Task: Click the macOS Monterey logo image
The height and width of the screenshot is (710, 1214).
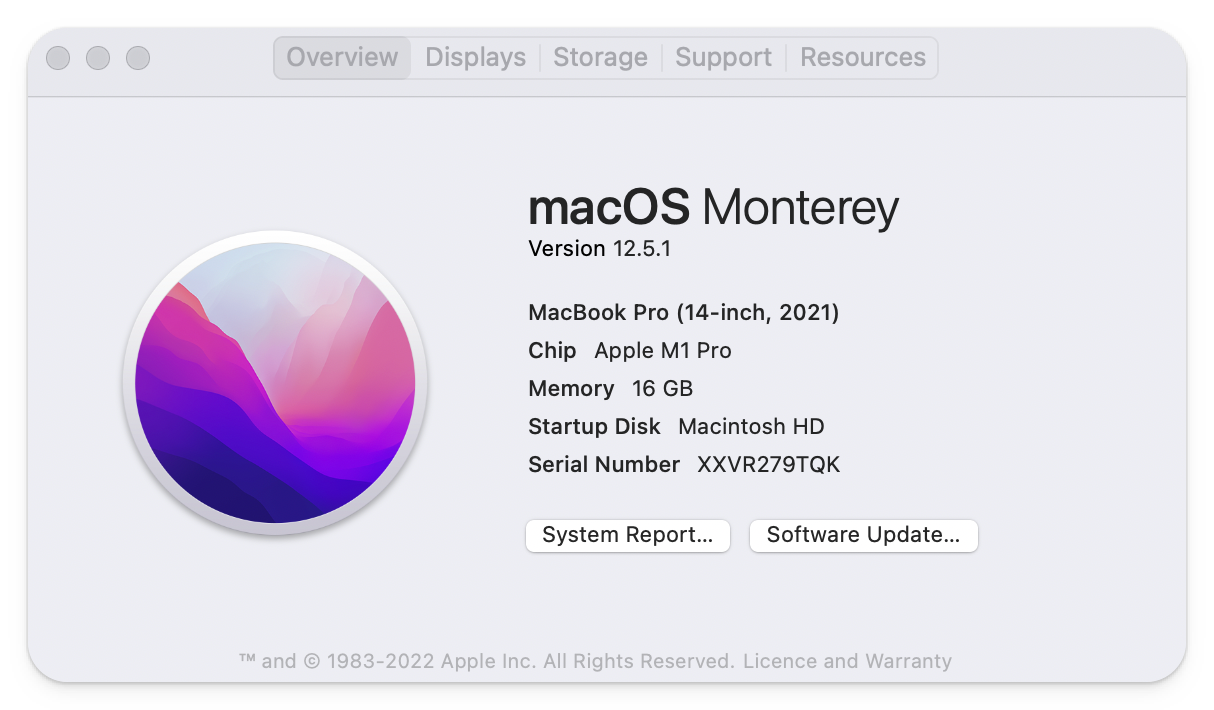Action: (277, 380)
